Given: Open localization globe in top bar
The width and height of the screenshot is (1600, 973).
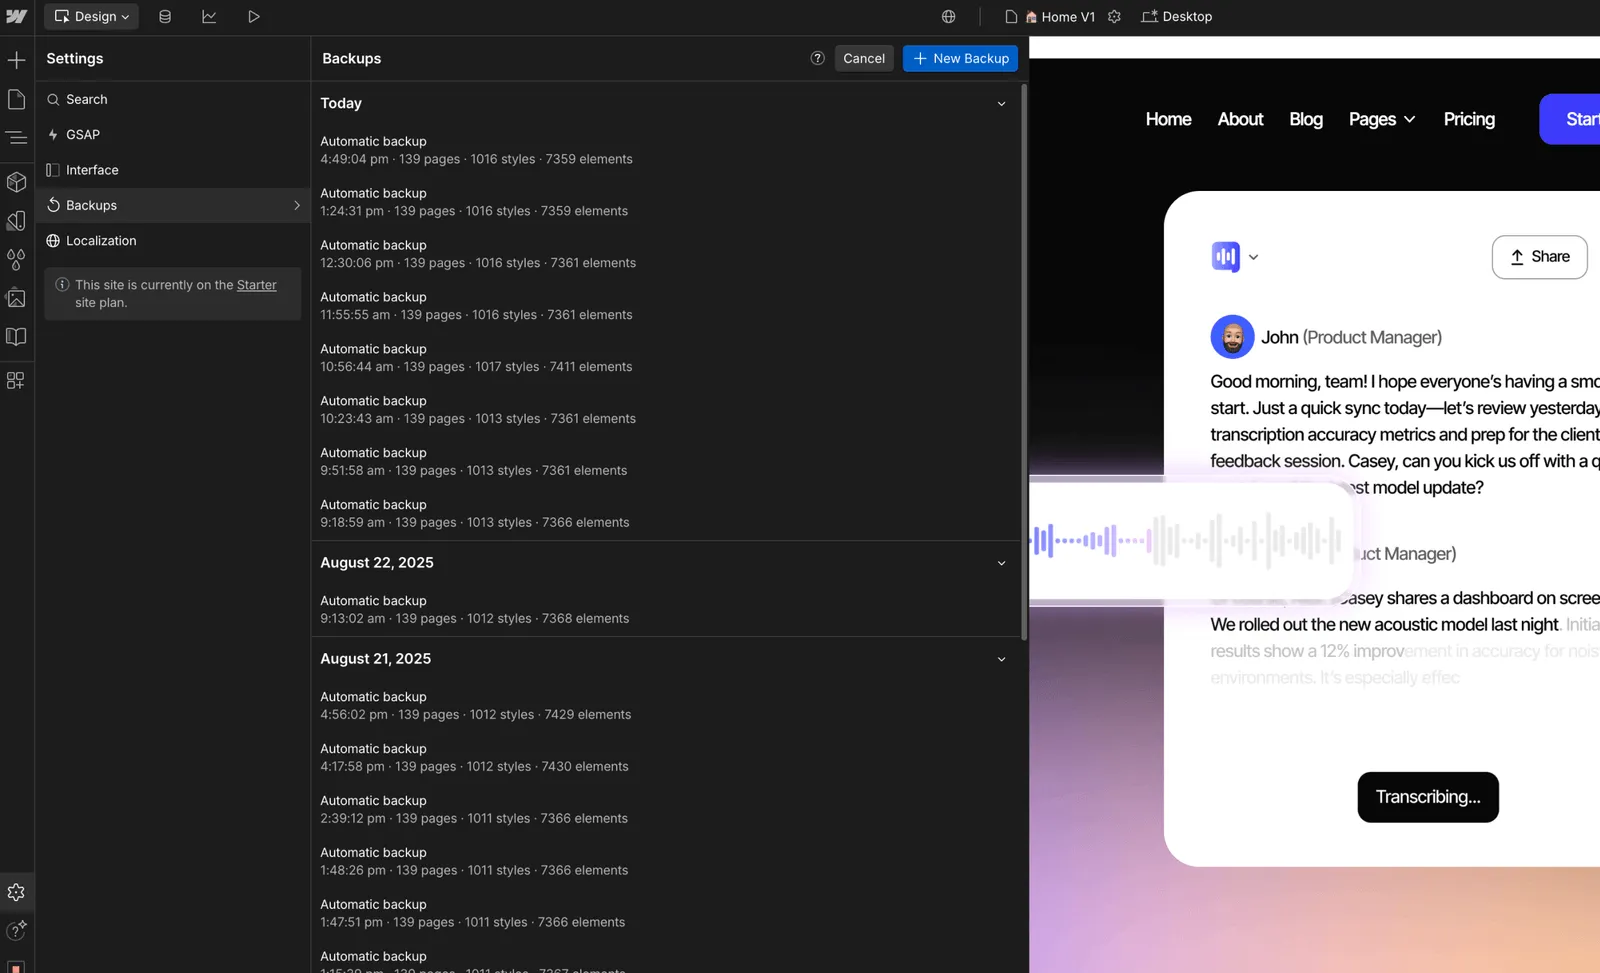Looking at the screenshot, I should [947, 16].
